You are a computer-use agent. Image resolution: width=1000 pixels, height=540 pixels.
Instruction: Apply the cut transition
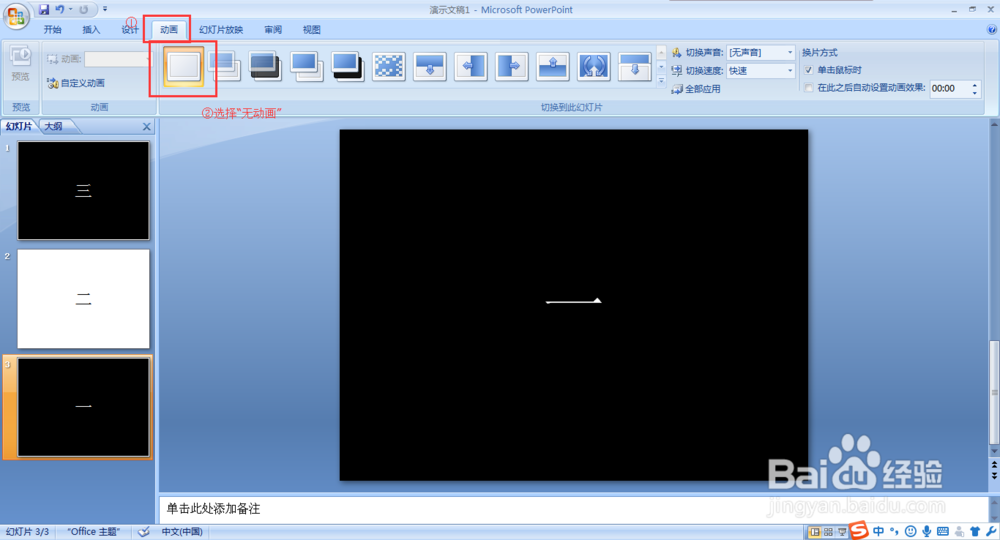click(x=306, y=66)
